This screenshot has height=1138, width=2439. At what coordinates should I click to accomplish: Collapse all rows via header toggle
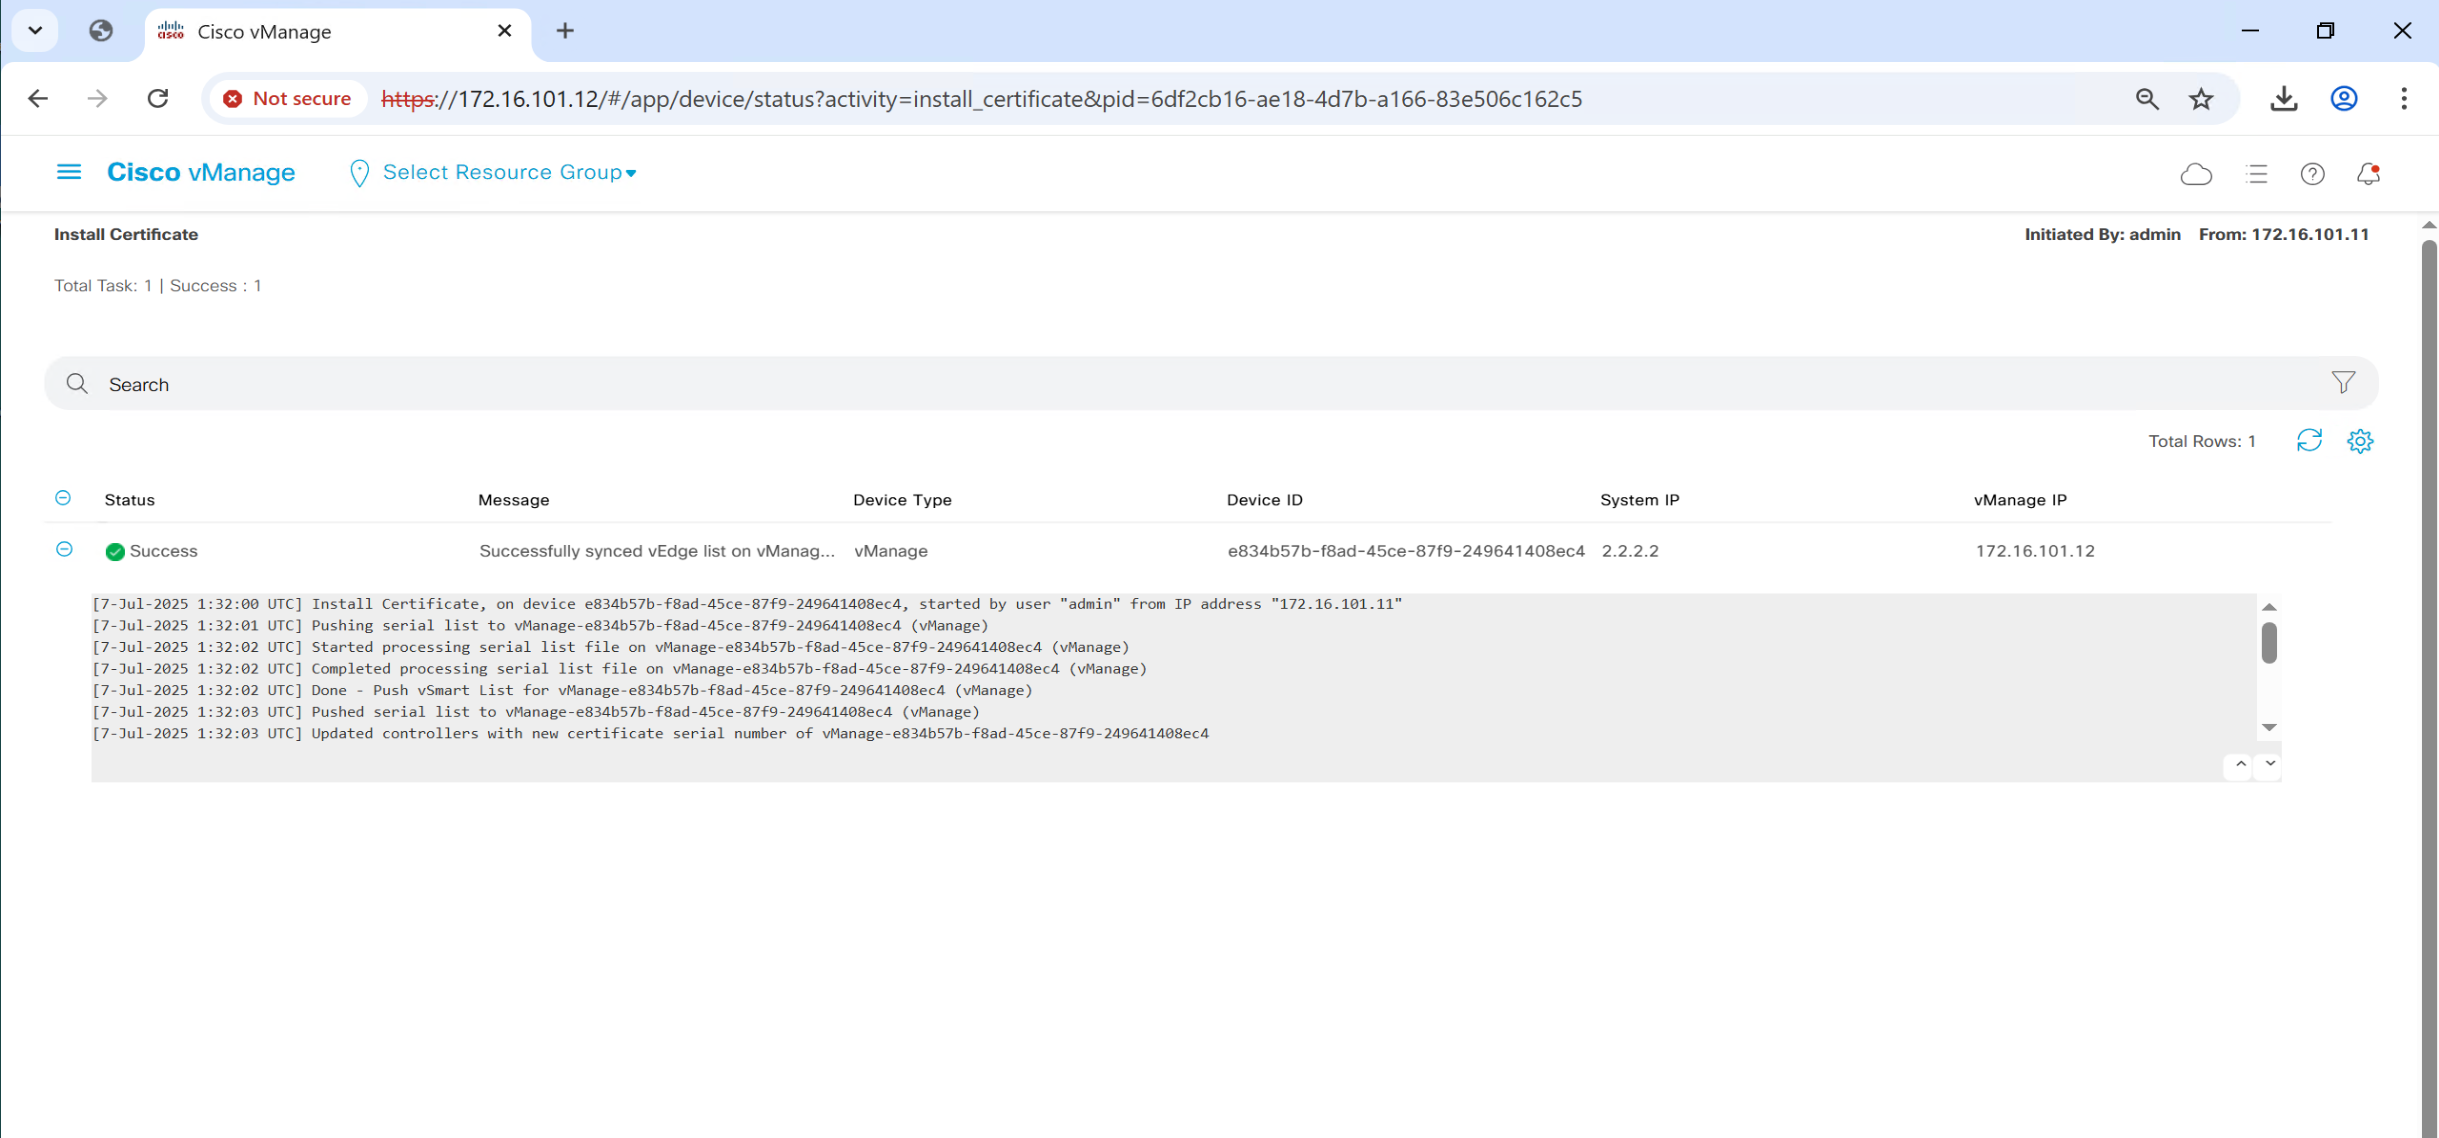(63, 498)
